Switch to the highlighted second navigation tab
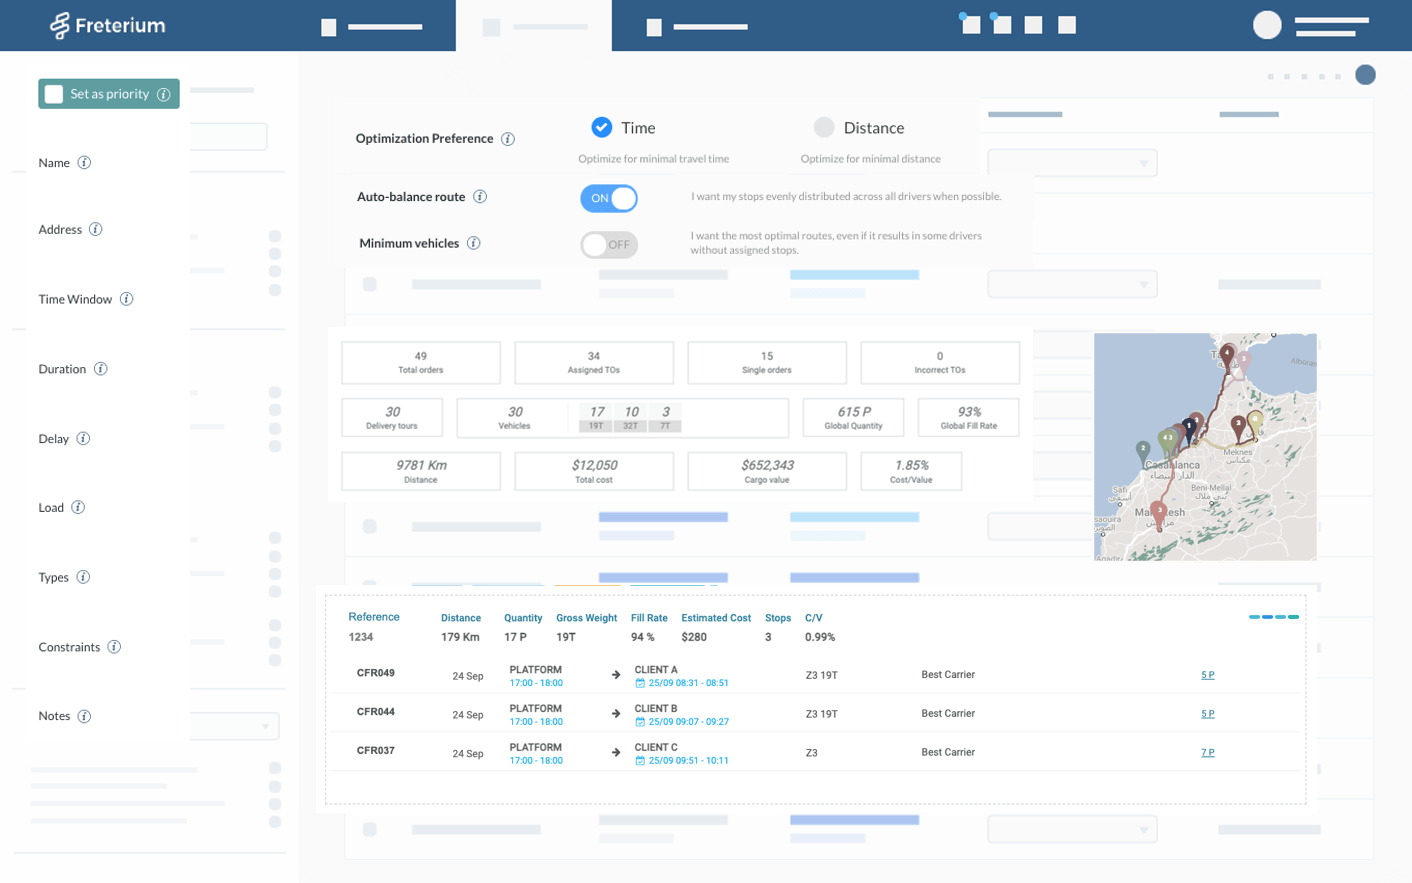The width and height of the screenshot is (1412, 883). (x=534, y=27)
